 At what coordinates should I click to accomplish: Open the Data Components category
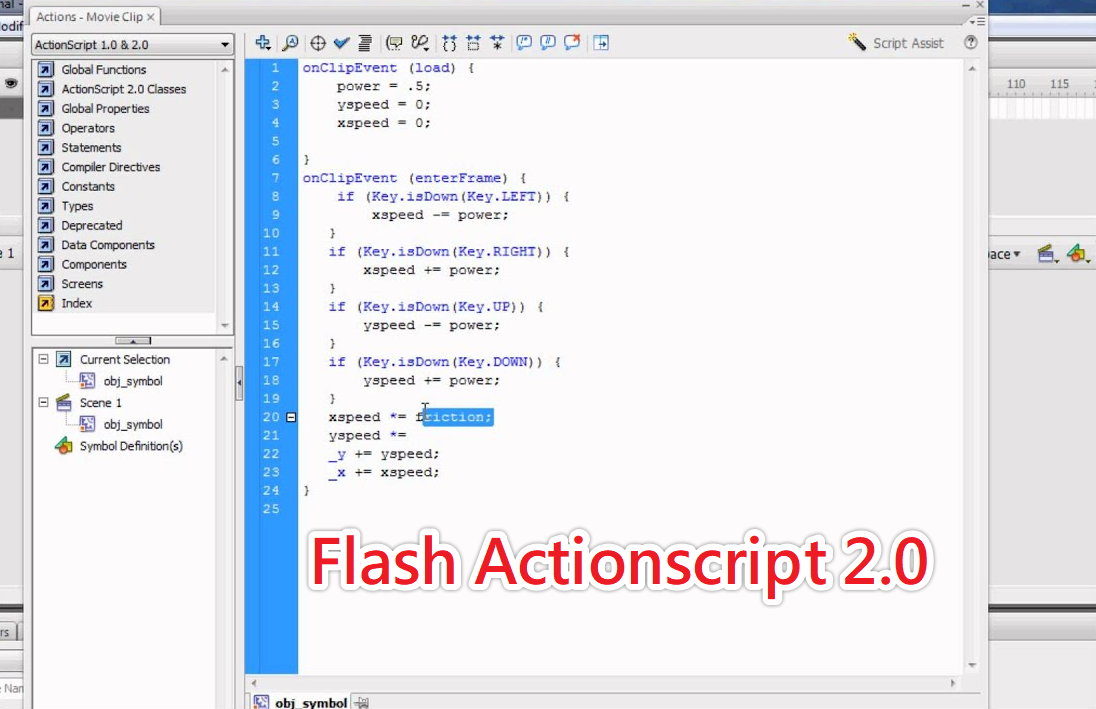click(108, 245)
